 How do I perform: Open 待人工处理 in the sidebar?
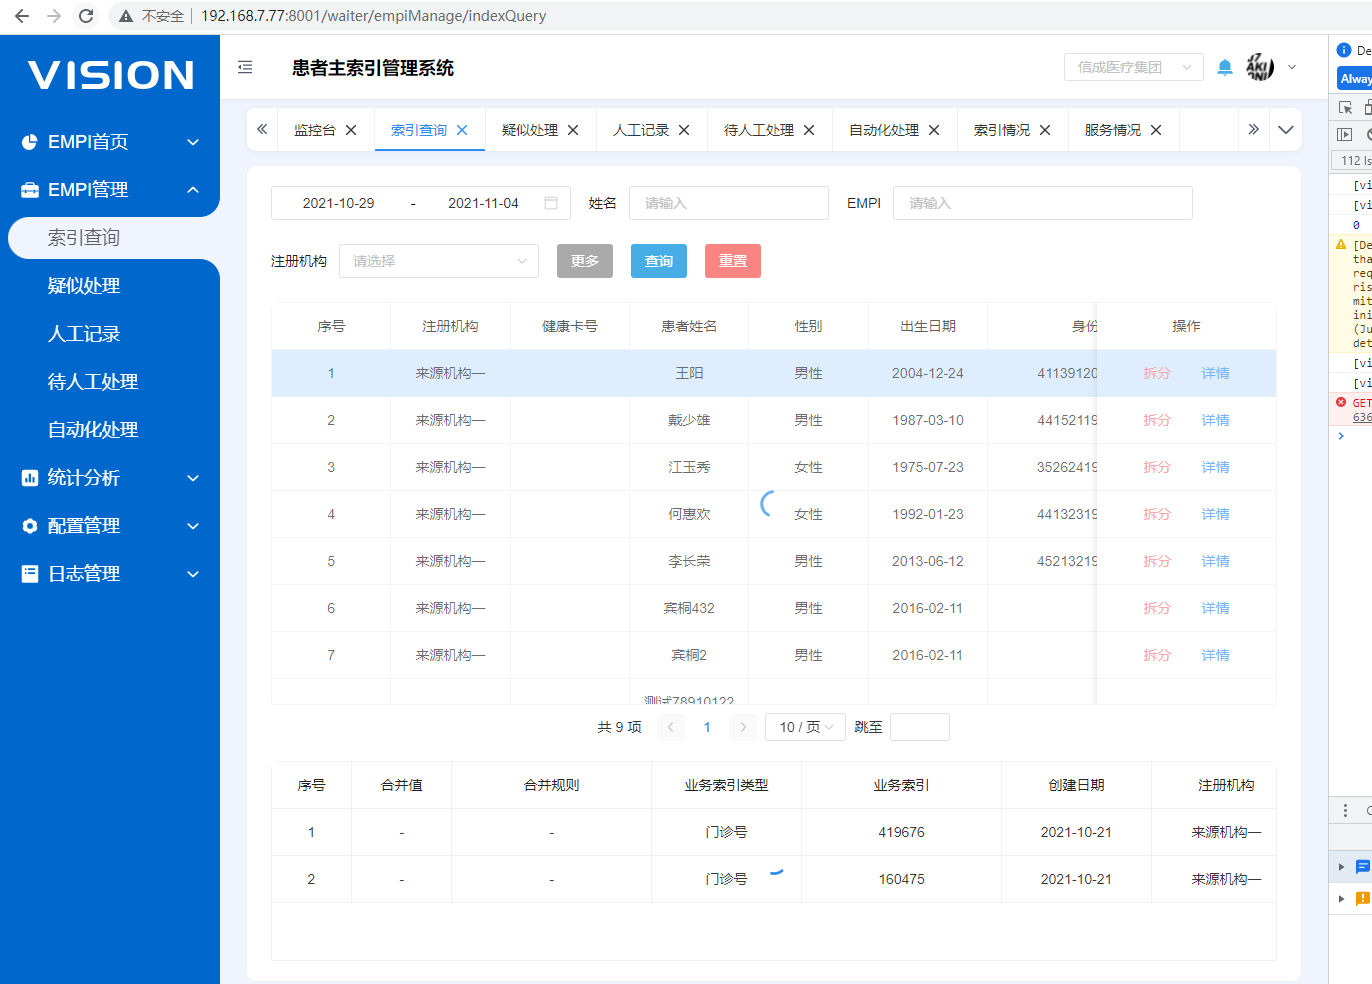point(93,382)
